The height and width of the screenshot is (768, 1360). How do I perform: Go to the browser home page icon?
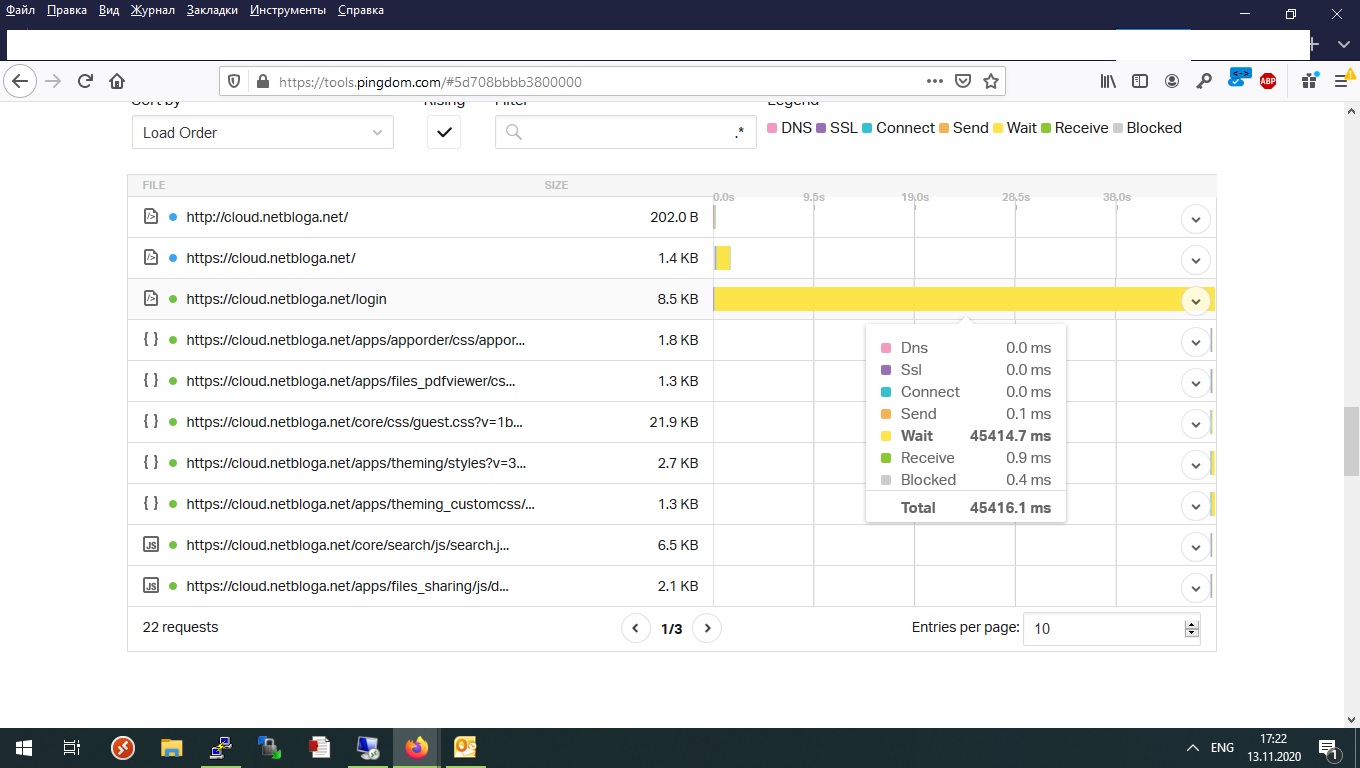tap(117, 81)
